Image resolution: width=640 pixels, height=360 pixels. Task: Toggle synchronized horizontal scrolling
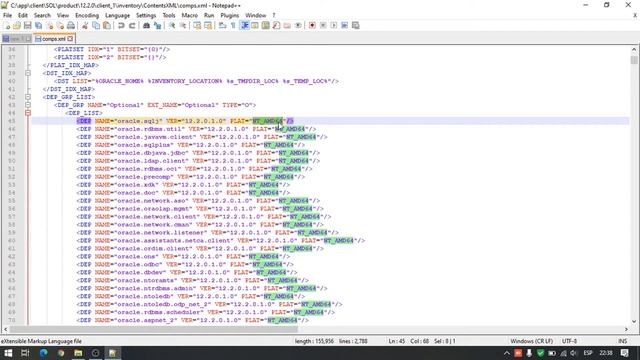[208, 25]
